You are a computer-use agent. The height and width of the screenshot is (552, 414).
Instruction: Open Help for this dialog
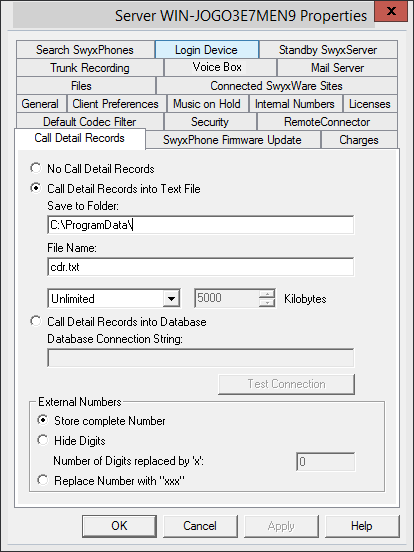tap(362, 526)
